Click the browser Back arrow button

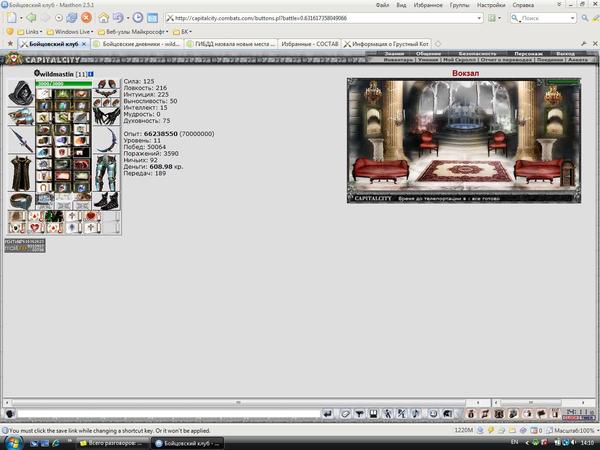coord(31,18)
